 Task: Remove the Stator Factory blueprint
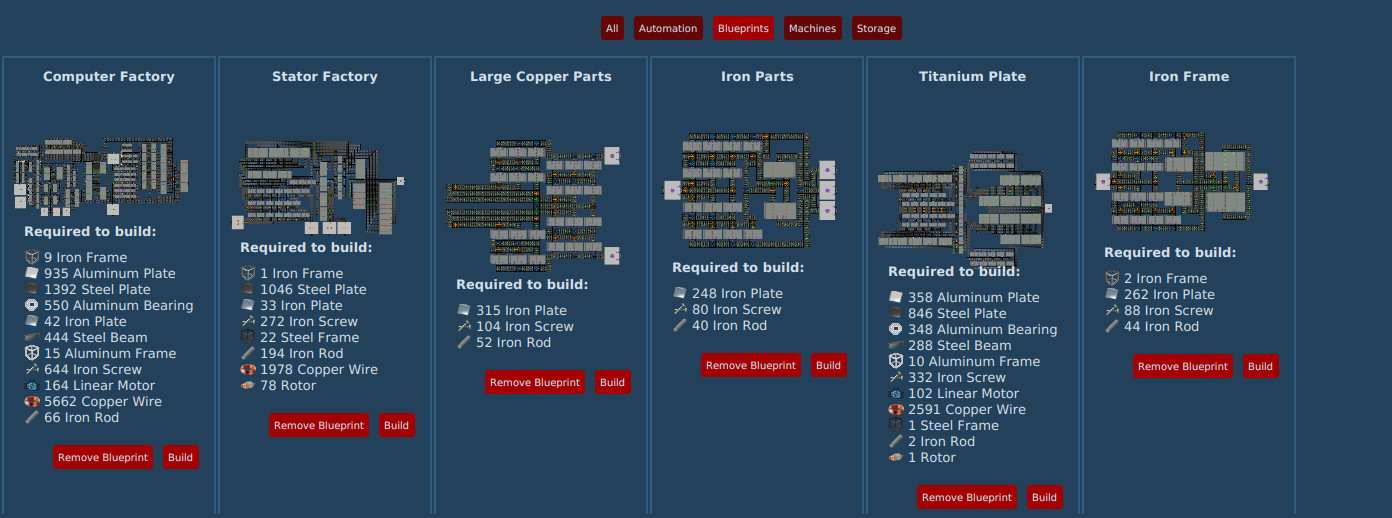coord(319,426)
